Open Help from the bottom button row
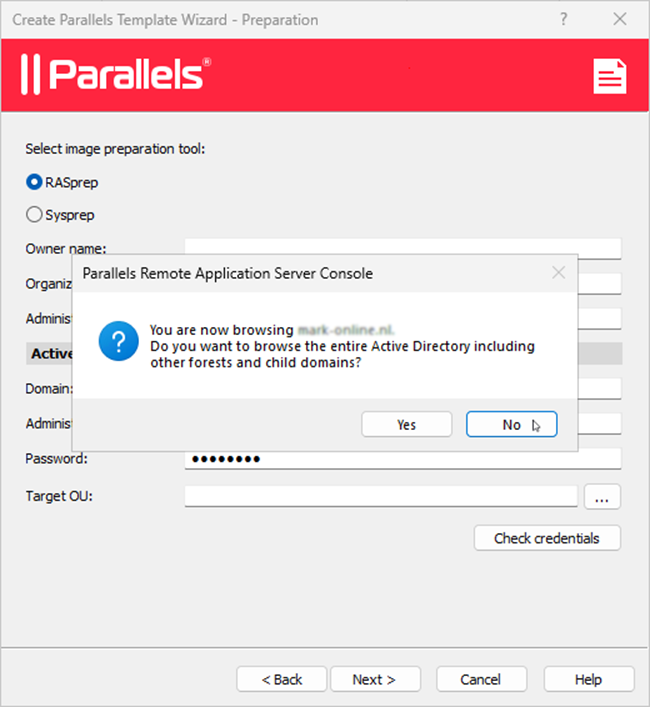This screenshot has height=707, width=650. tap(588, 679)
